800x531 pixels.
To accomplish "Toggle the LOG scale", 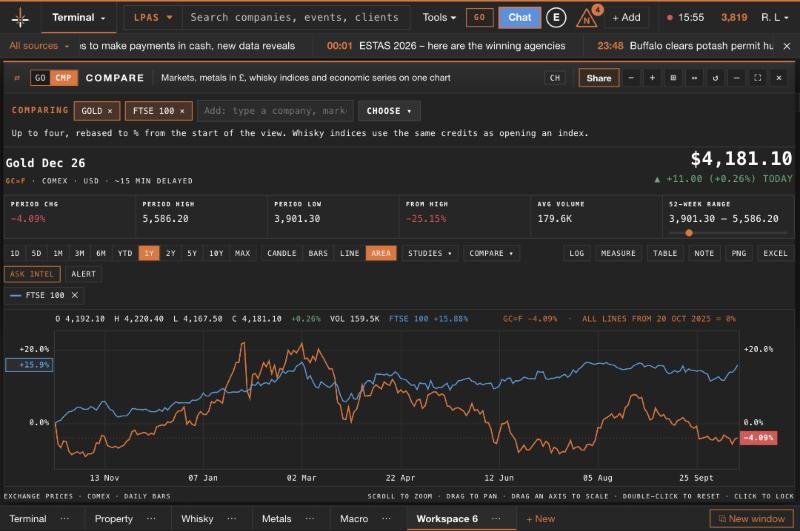I will [577, 254].
